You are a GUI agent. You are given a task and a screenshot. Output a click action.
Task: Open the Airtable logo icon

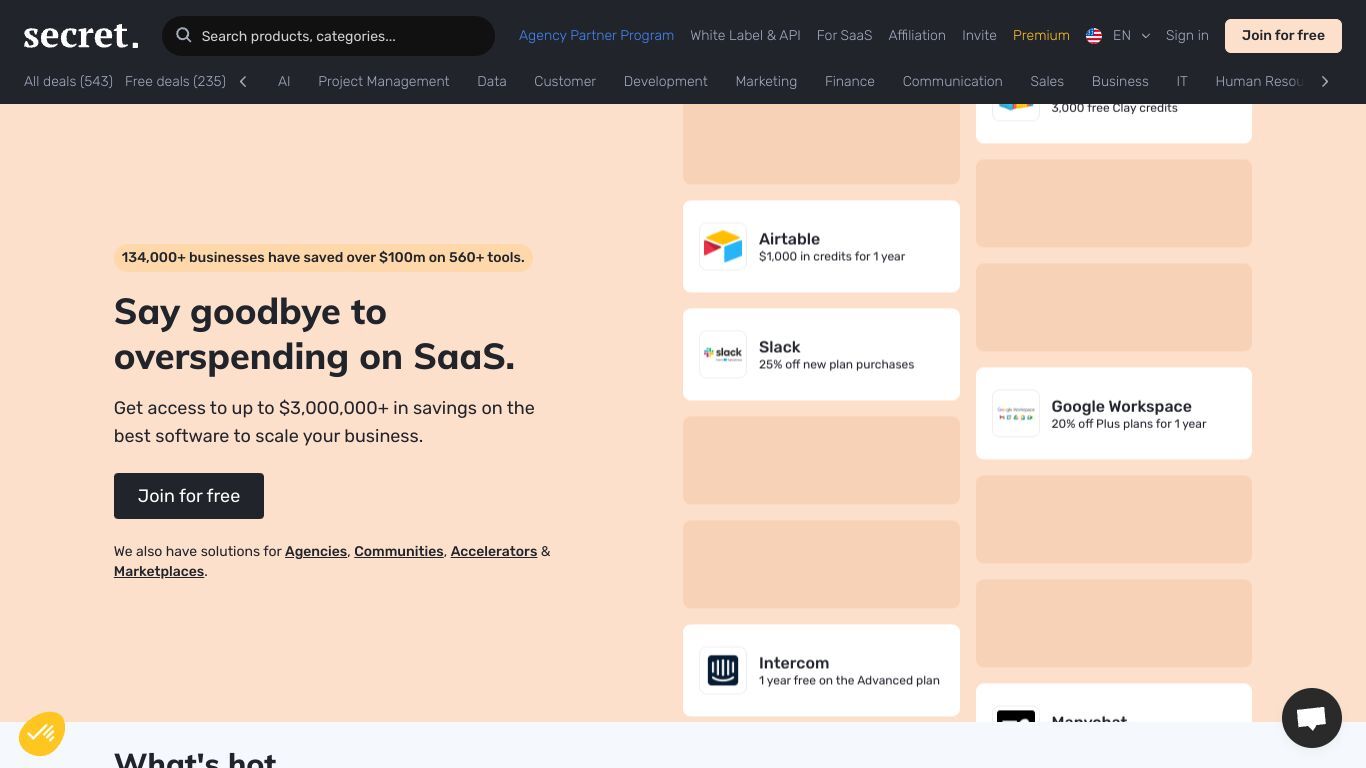coord(723,246)
